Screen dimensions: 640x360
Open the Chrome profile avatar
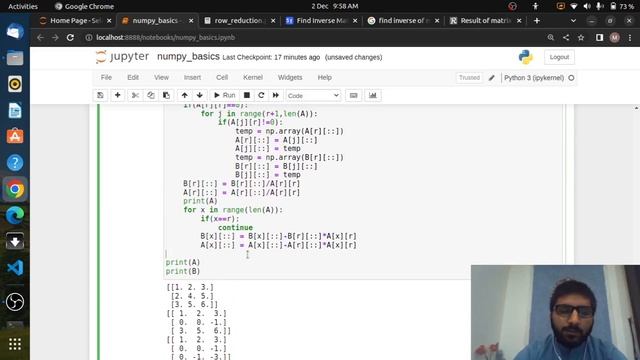(615, 38)
